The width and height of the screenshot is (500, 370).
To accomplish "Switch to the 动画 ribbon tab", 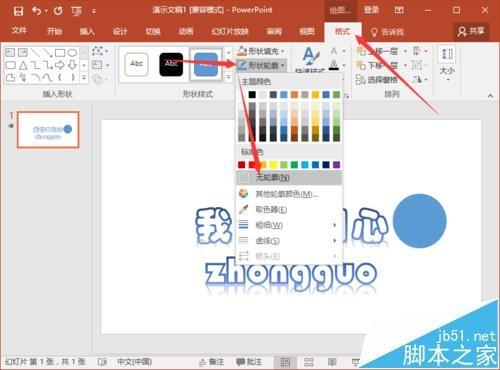I will click(x=186, y=31).
